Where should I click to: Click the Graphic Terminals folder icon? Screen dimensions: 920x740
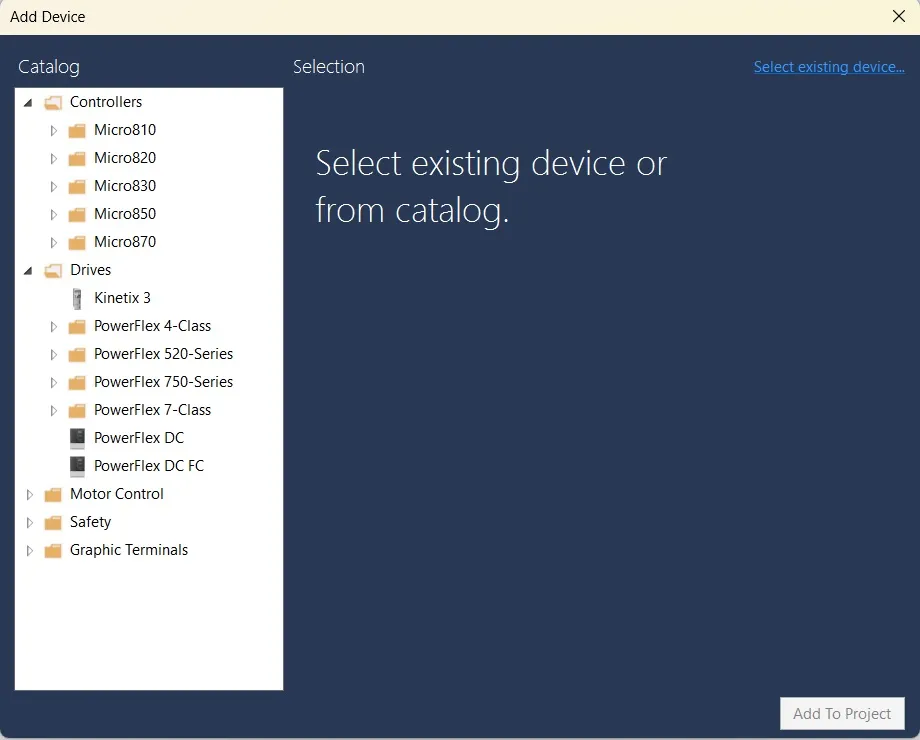tap(52, 549)
